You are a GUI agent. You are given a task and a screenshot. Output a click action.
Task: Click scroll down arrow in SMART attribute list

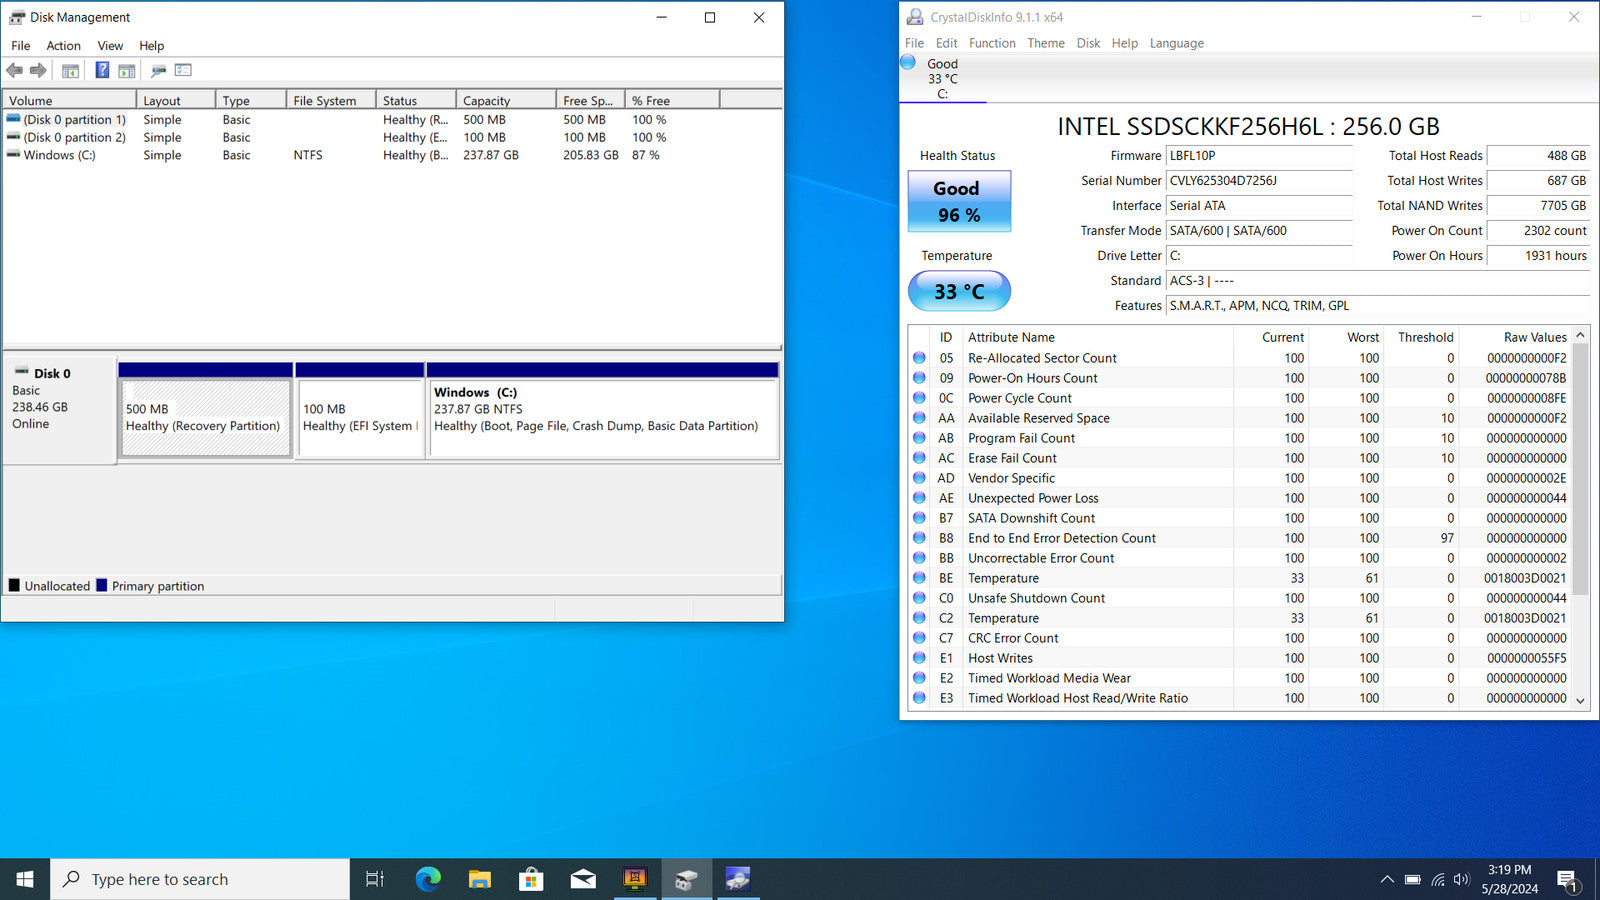(1581, 700)
